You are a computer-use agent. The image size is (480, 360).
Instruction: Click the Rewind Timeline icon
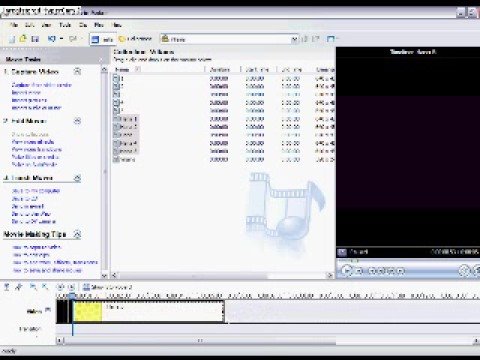click(x=60, y=287)
